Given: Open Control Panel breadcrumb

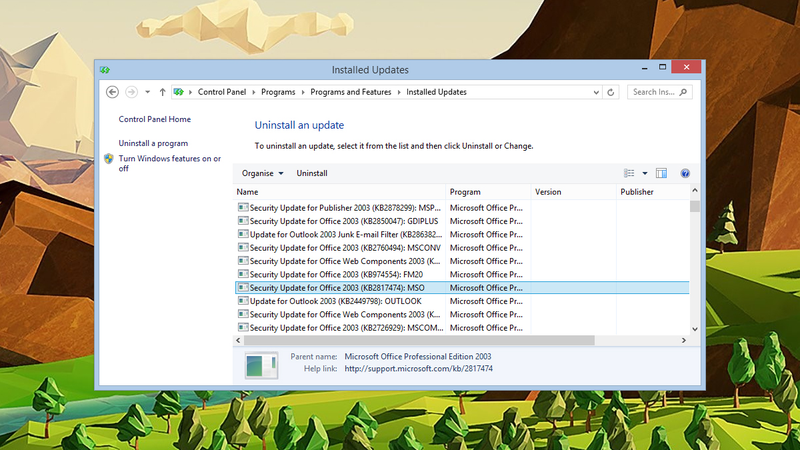Looking at the screenshot, I should [222, 92].
